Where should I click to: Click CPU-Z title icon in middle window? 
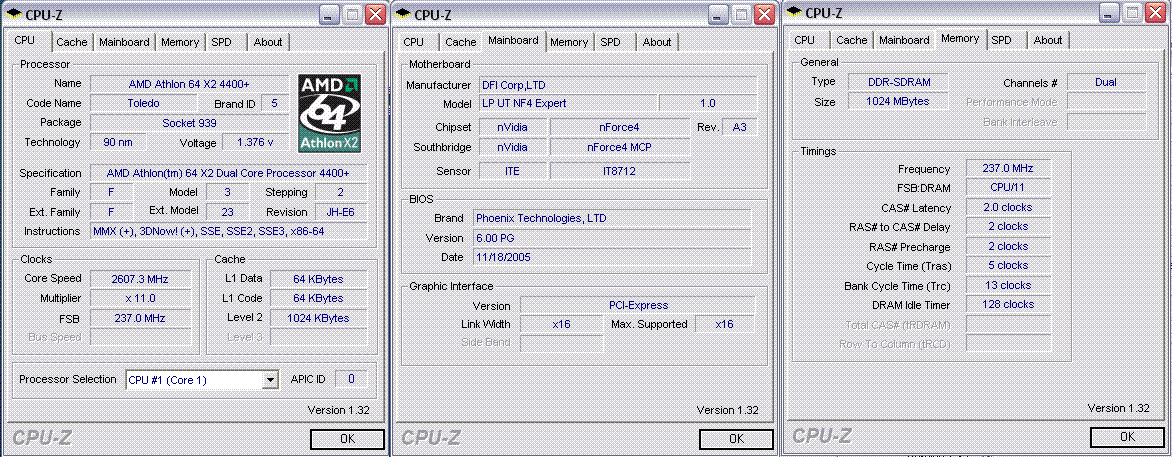tap(402, 13)
